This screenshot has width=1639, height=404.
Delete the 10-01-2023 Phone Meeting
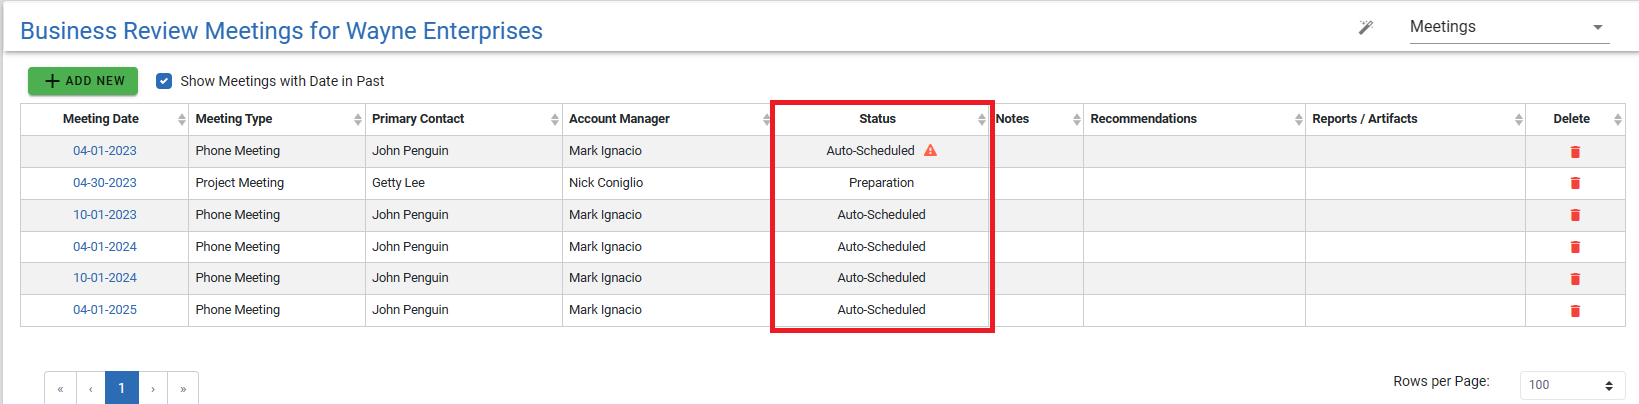1575,215
